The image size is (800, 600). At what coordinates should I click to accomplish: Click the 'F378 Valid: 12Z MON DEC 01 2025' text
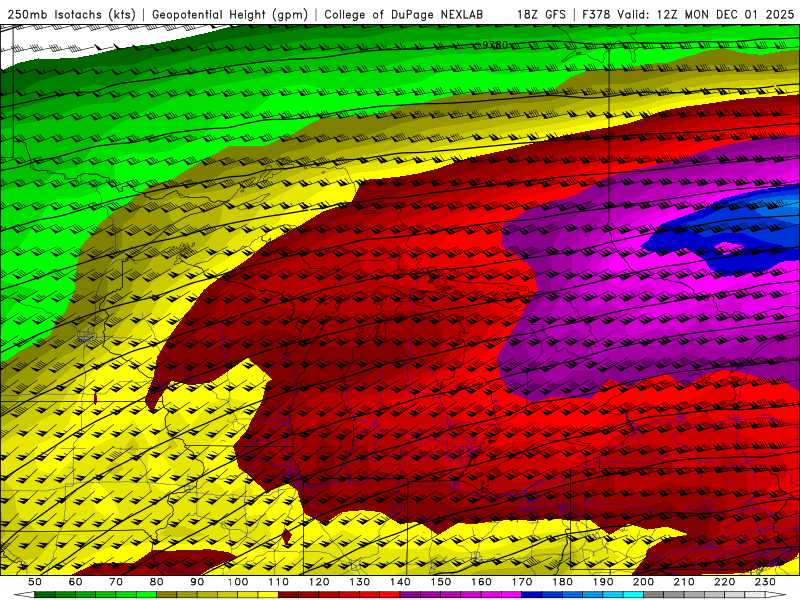[688, 15]
